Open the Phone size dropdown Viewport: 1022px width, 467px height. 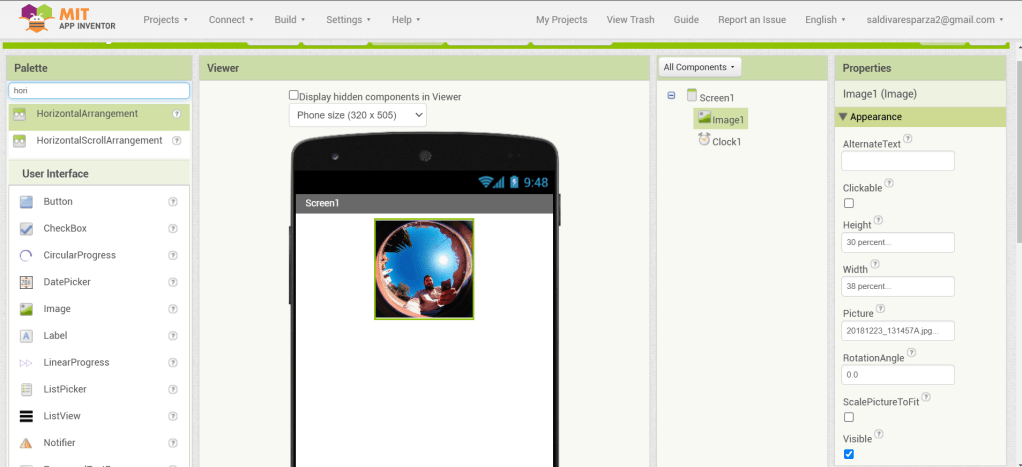pyautogui.click(x=358, y=115)
